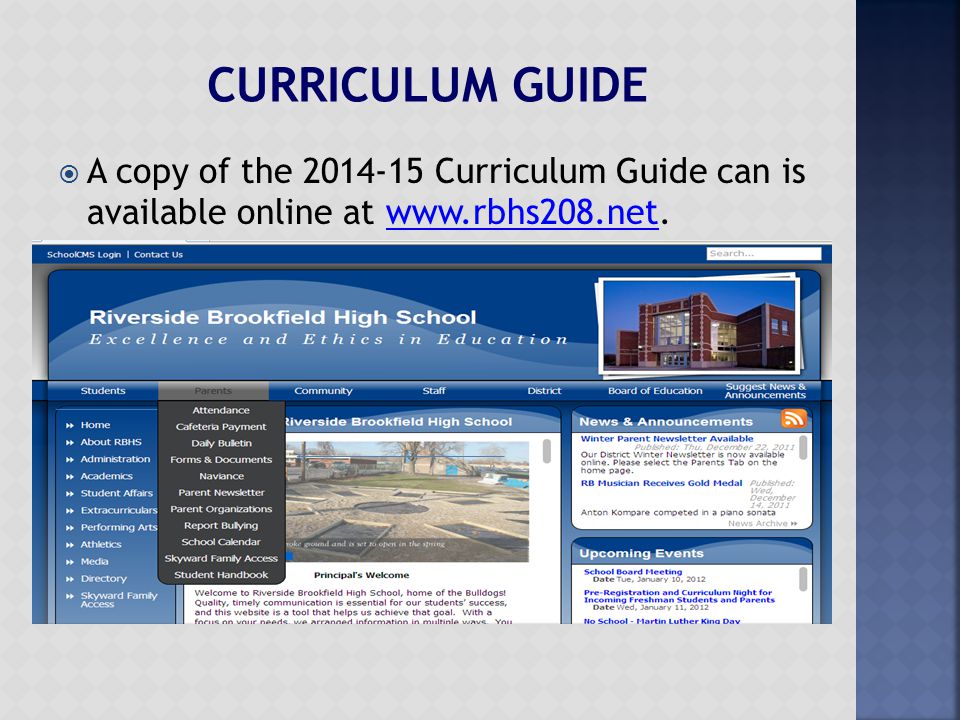
Task: Click the school building photo thumbnail
Action: [699, 325]
